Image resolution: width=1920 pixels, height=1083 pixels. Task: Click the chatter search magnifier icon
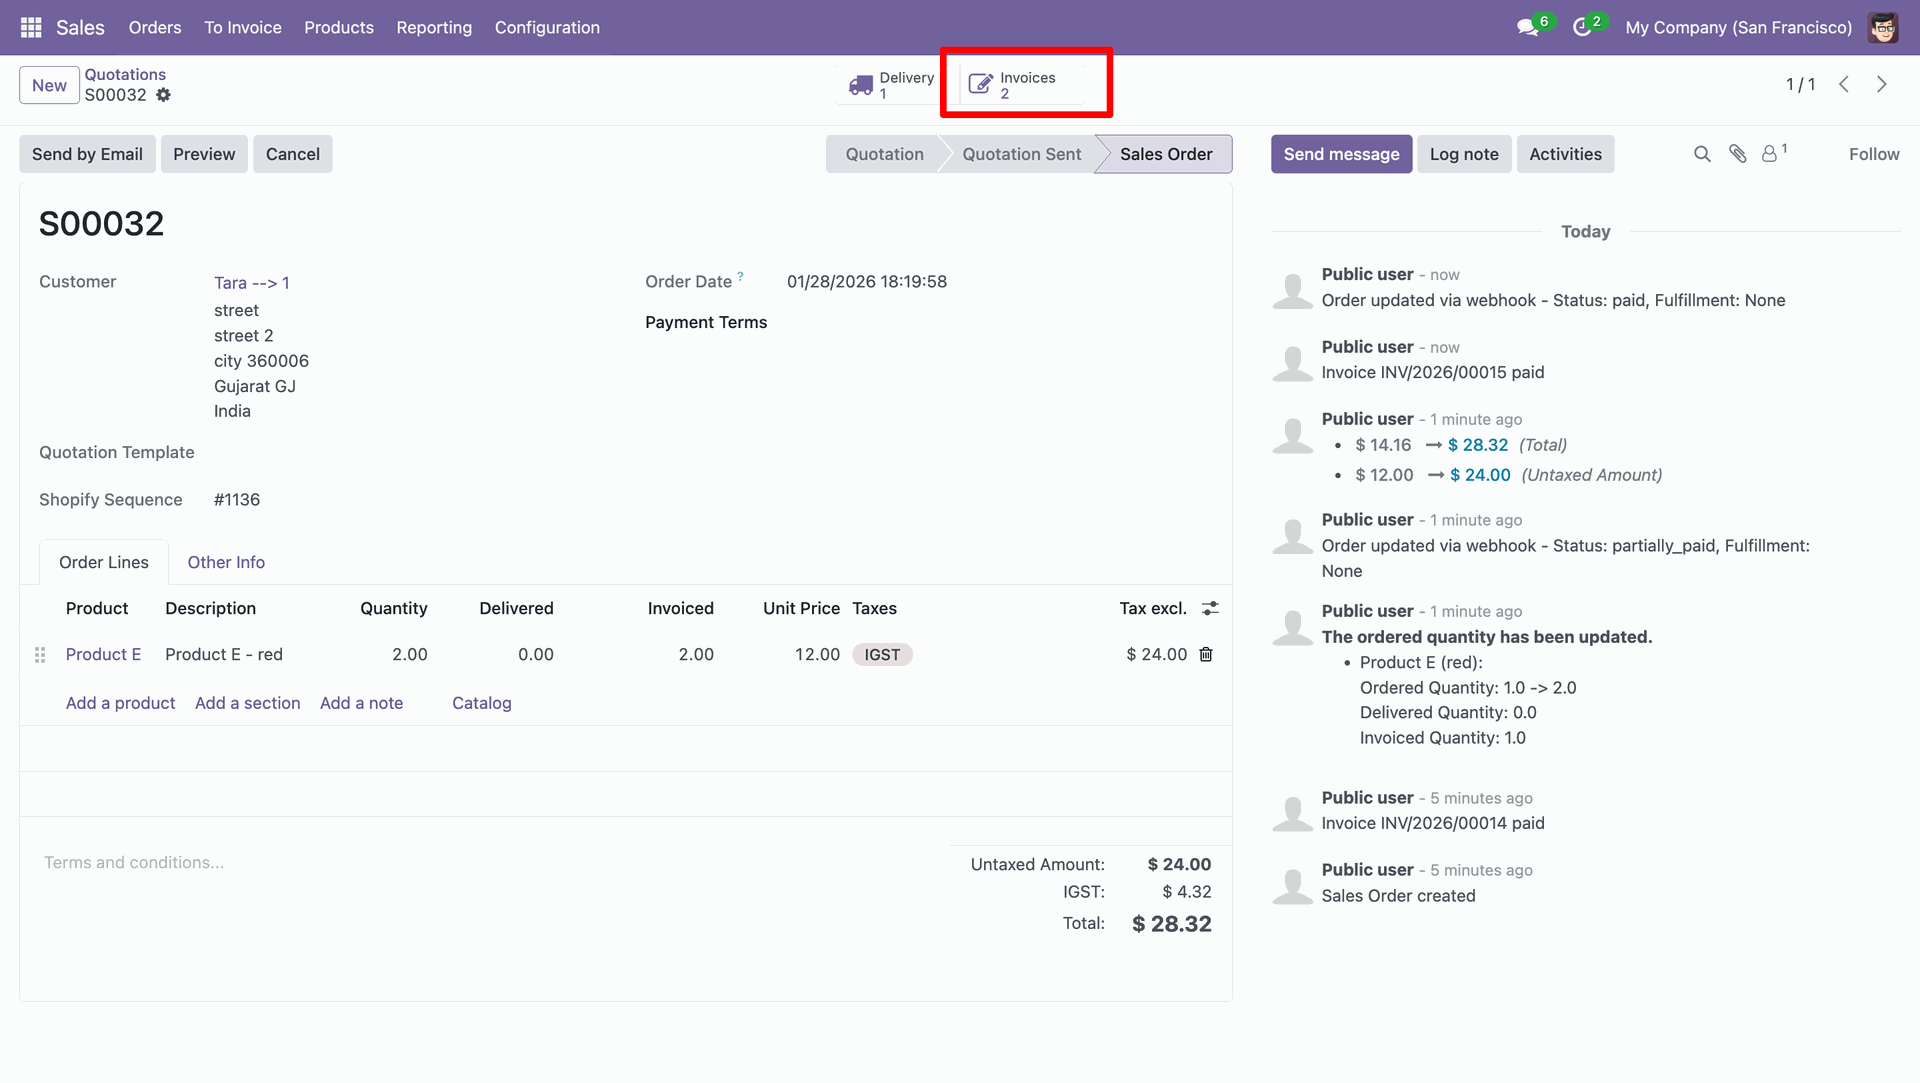pyautogui.click(x=1702, y=154)
